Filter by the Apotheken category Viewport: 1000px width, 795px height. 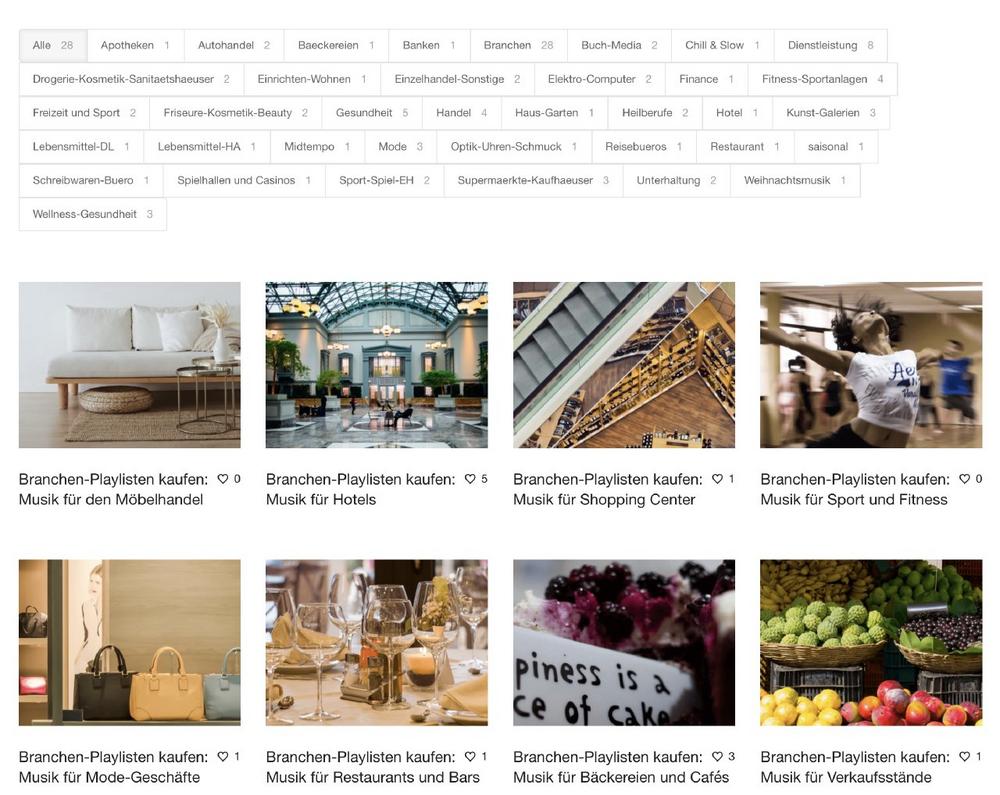pyautogui.click(x=135, y=45)
